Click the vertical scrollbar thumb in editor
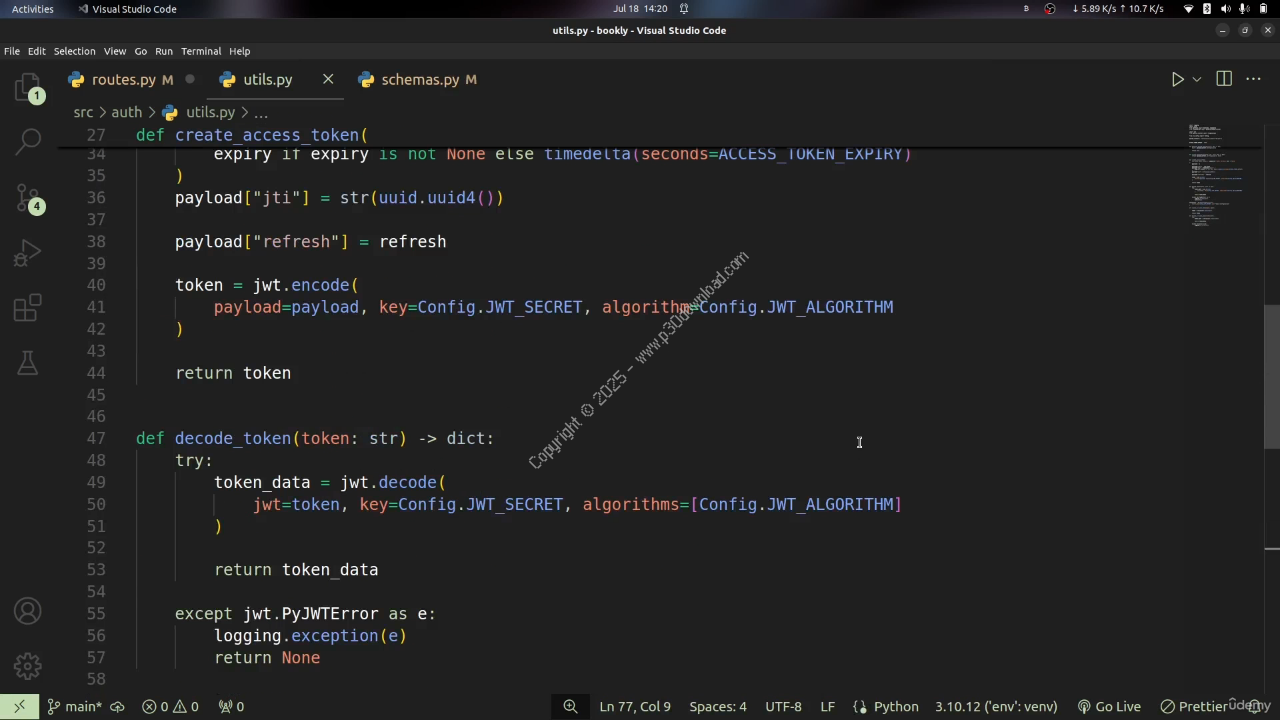The image size is (1280, 720). [1271, 375]
